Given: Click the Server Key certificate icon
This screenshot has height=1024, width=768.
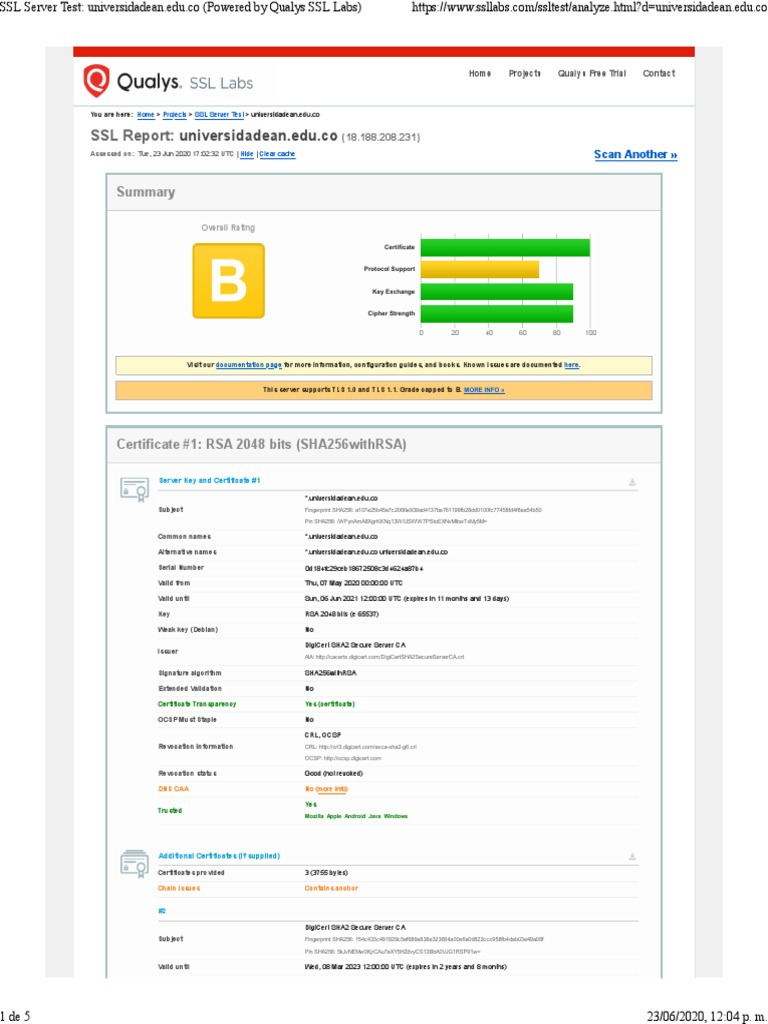Looking at the screenshot, I should coord(134,490).
